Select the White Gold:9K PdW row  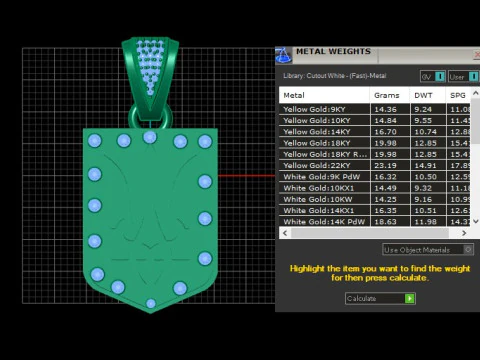point(375,177)
